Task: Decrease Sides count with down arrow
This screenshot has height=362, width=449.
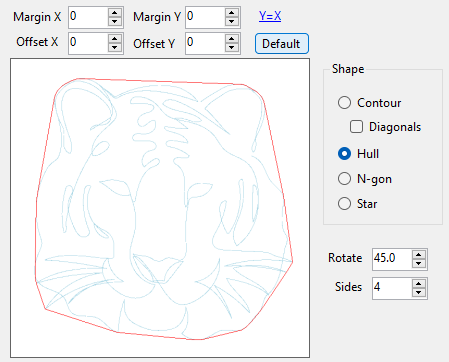Action: click(419, 292)
